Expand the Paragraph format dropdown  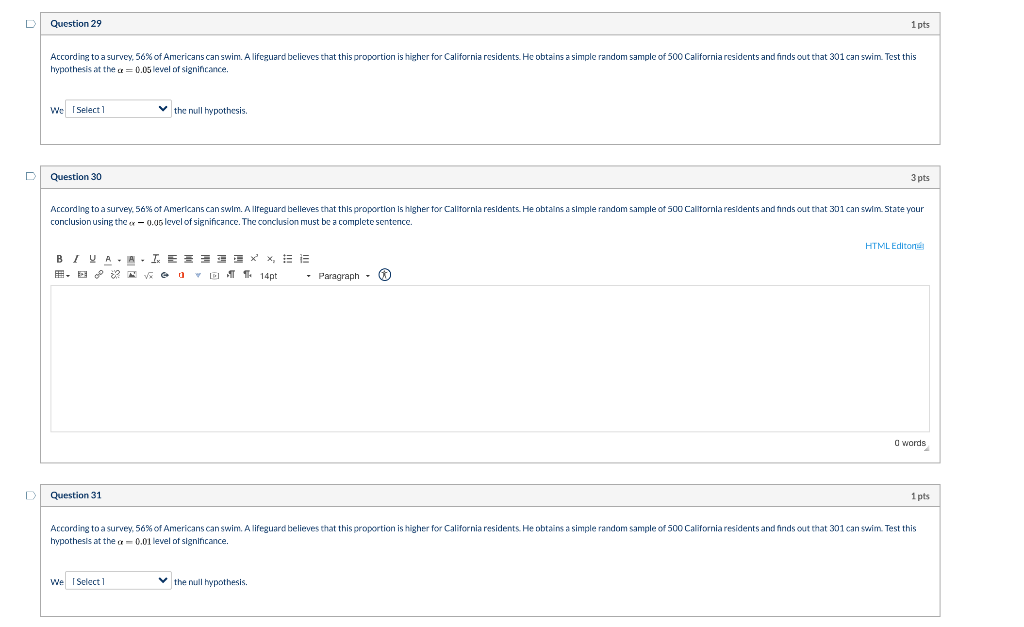[344, 276]
